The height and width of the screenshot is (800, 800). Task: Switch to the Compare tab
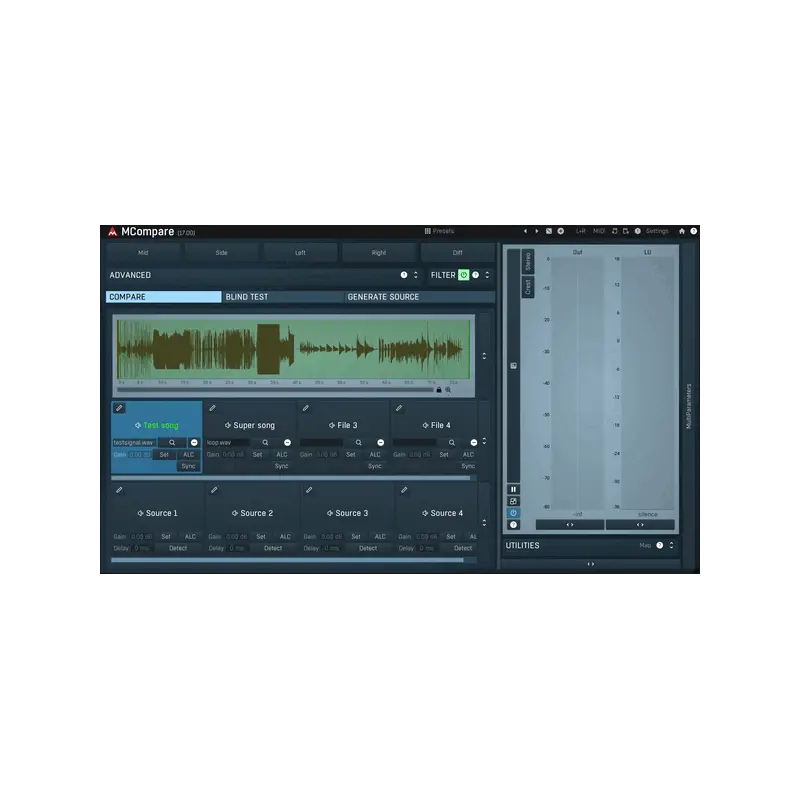[164, 297]
